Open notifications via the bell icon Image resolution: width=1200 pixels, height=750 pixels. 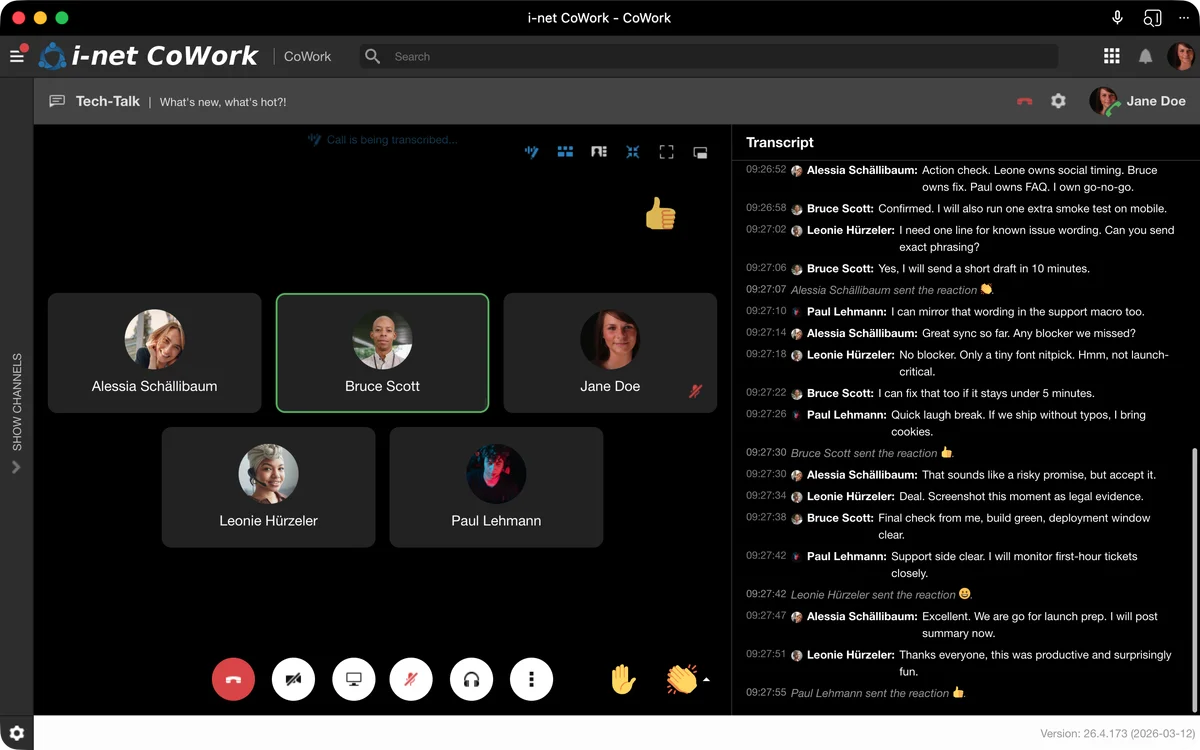tap(1145, 56)
